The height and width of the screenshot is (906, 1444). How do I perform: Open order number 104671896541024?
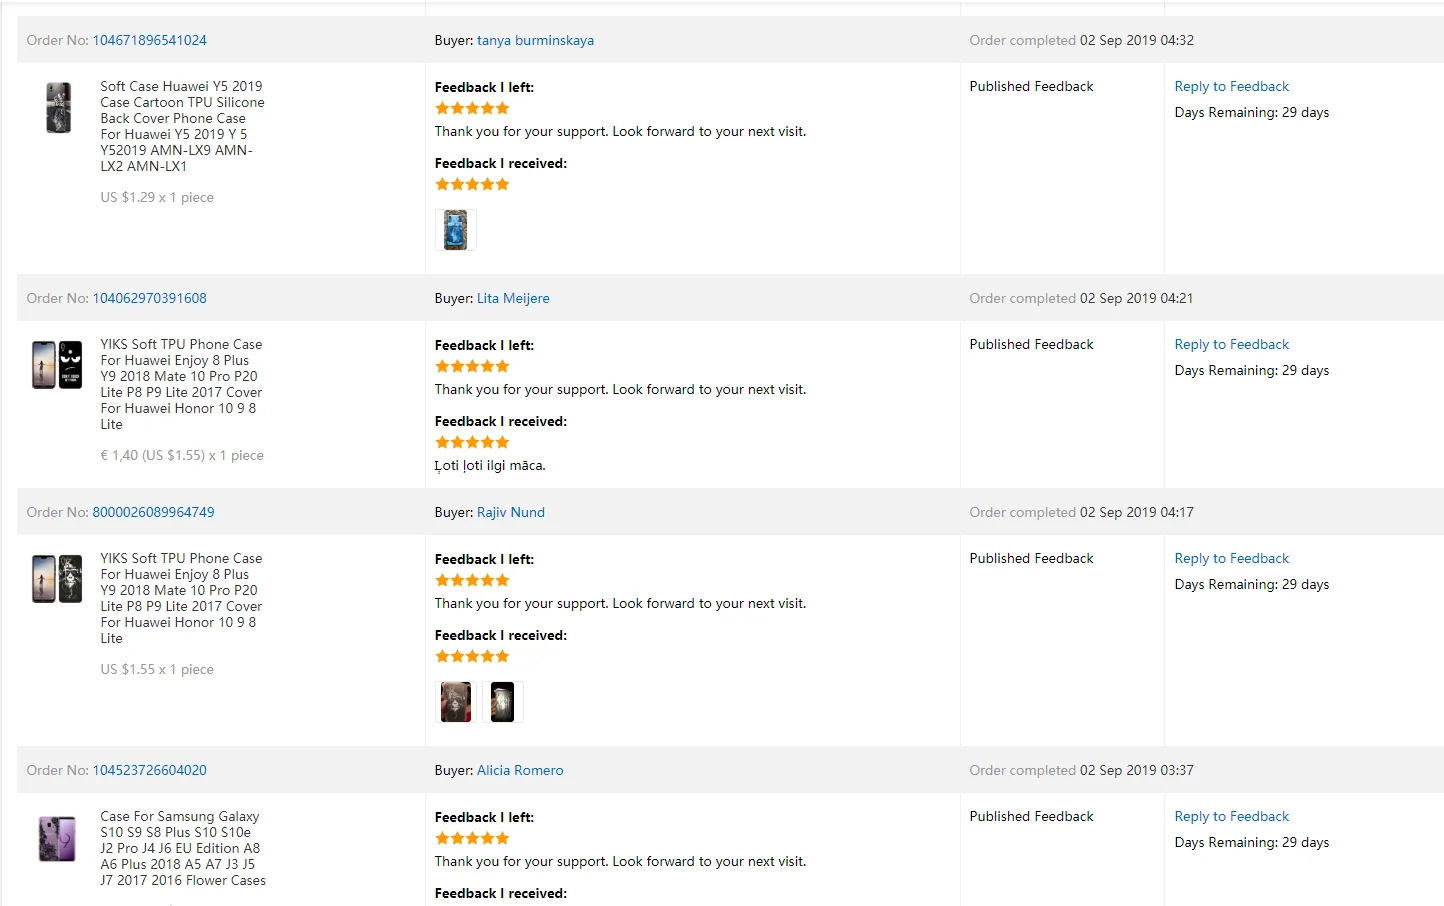(x=150, y=40)
